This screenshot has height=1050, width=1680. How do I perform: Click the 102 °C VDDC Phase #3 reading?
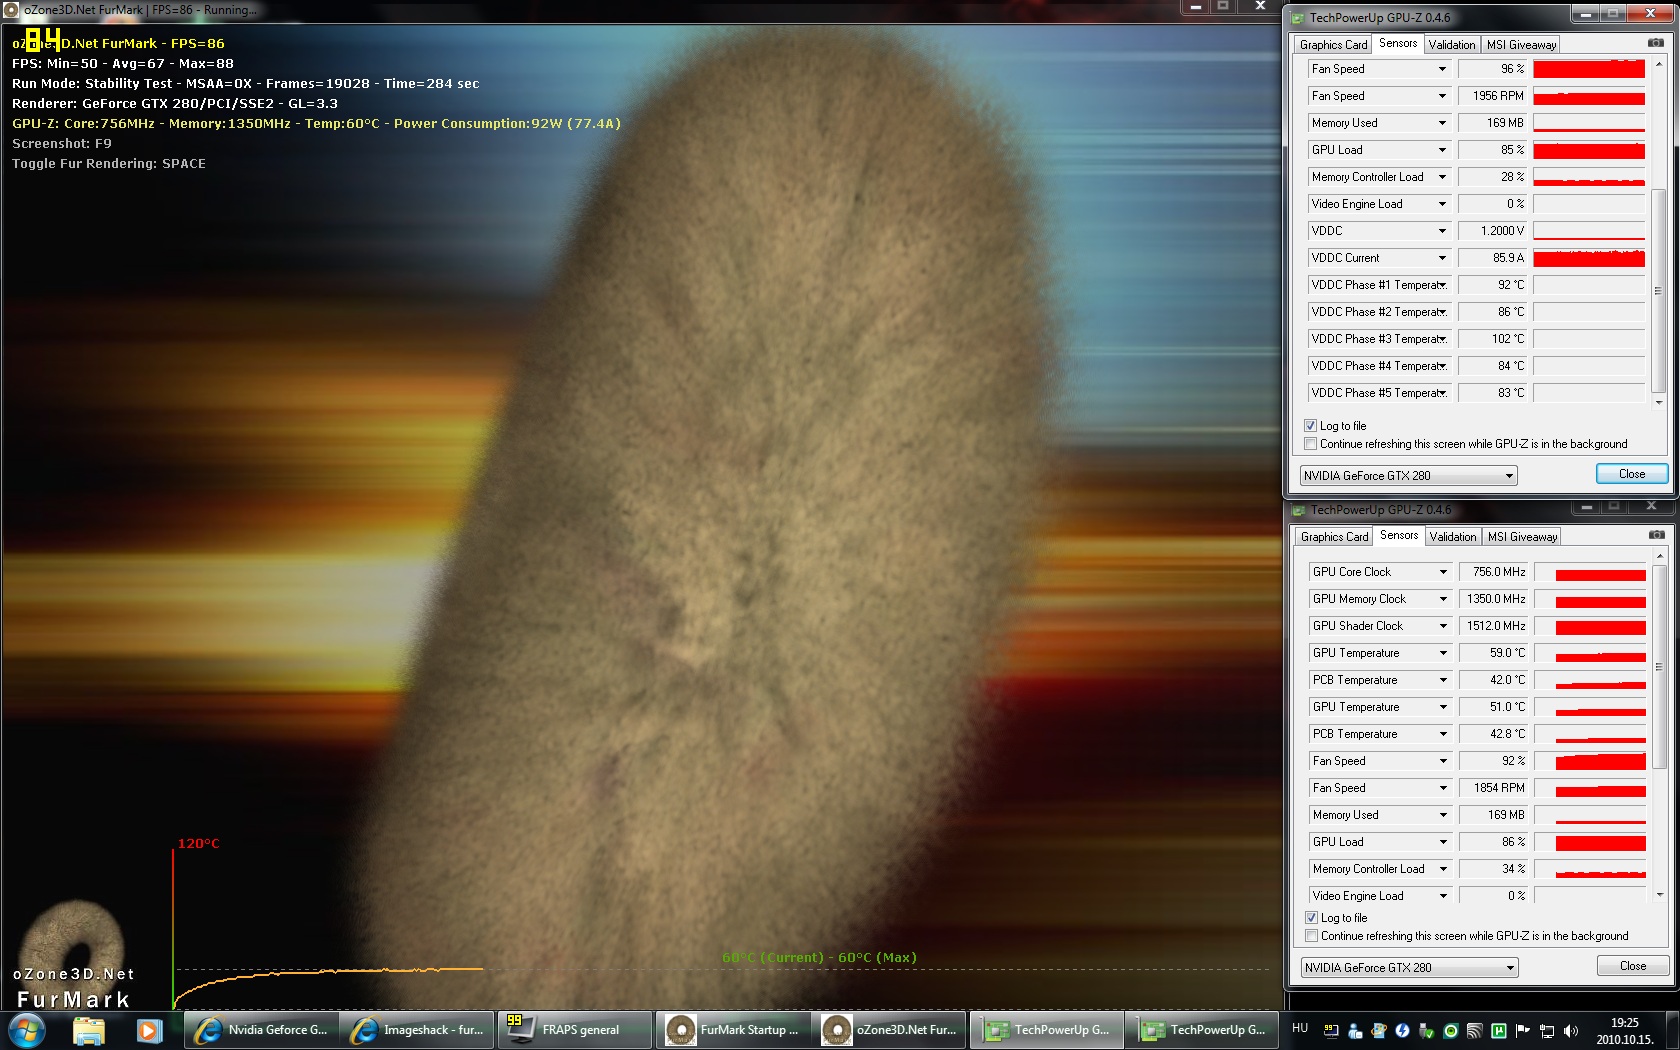(1493, 339)
